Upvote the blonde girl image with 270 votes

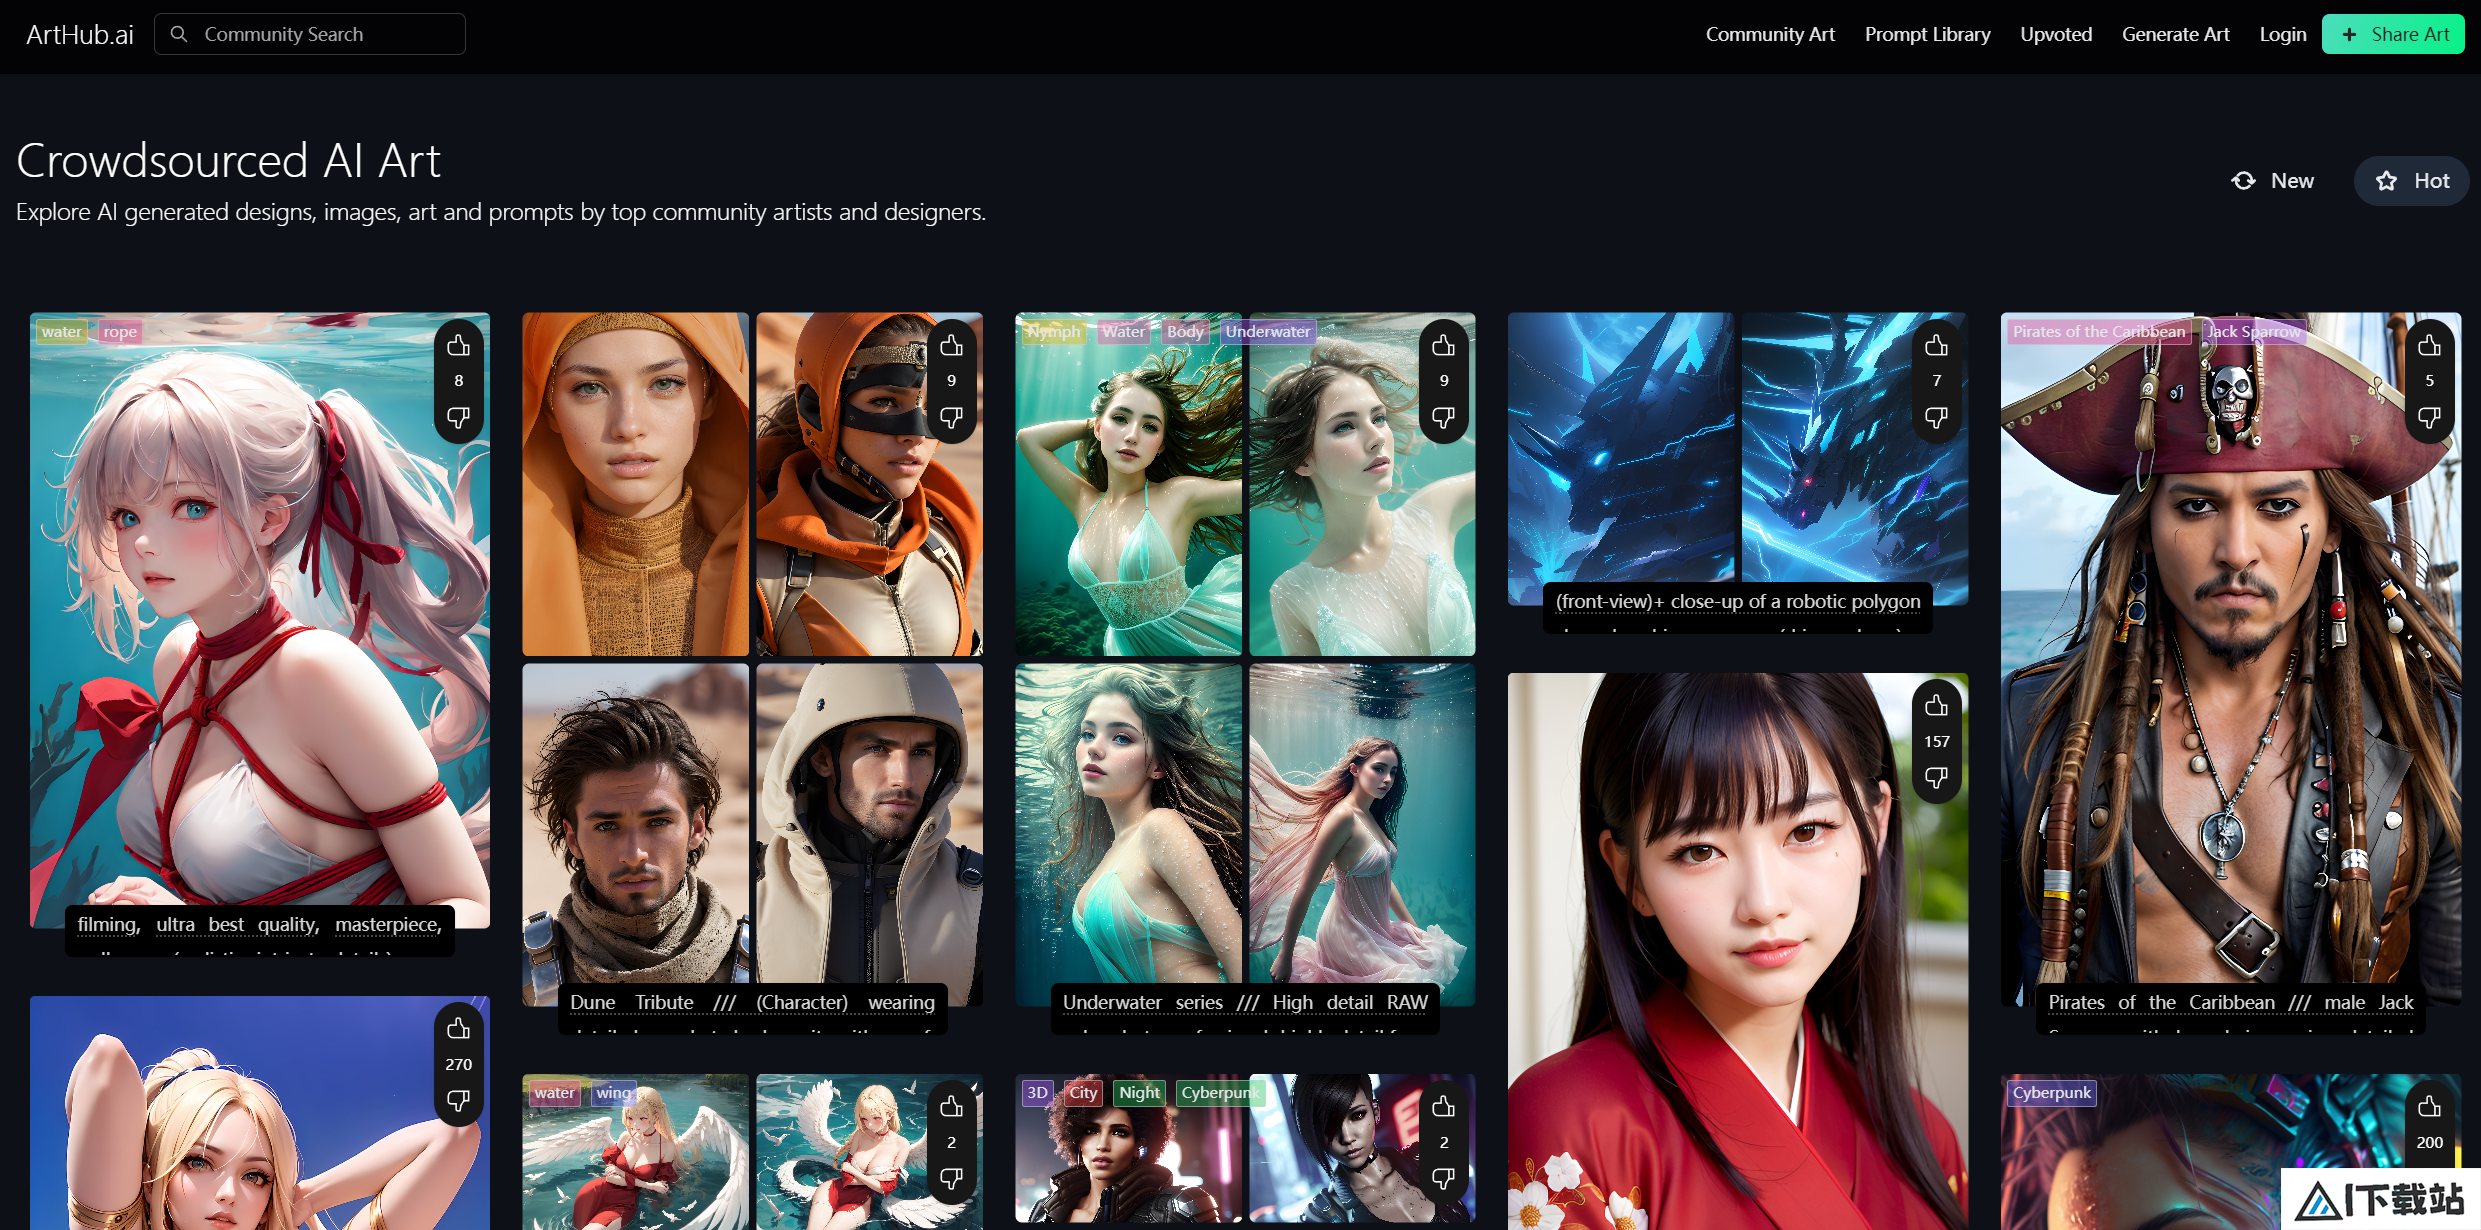(x=458, y=1029)
